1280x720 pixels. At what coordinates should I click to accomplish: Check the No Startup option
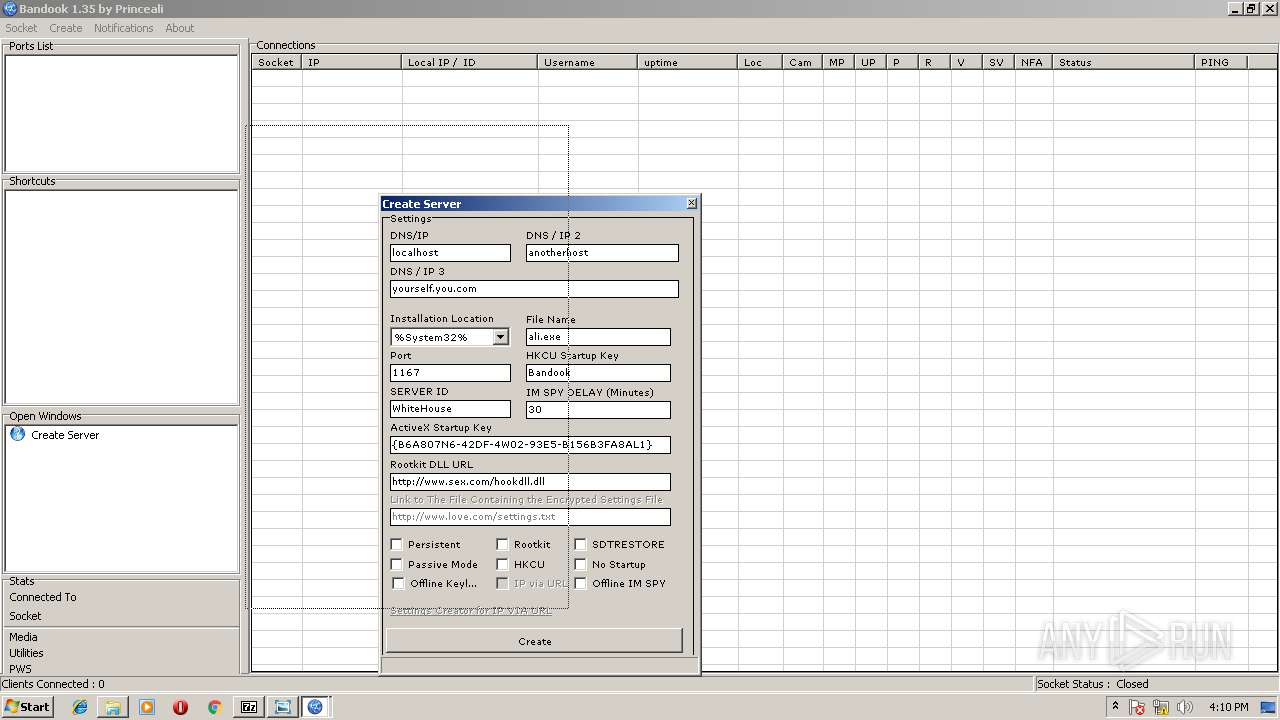(x=581, y=564)
